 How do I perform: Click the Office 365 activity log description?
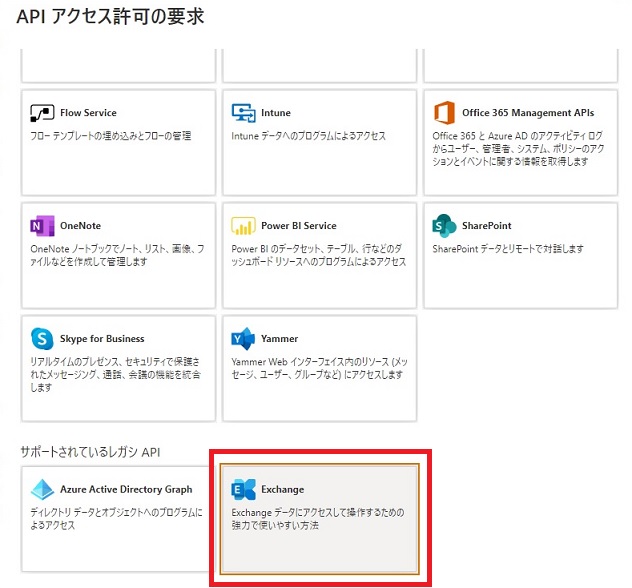(518, 149)
